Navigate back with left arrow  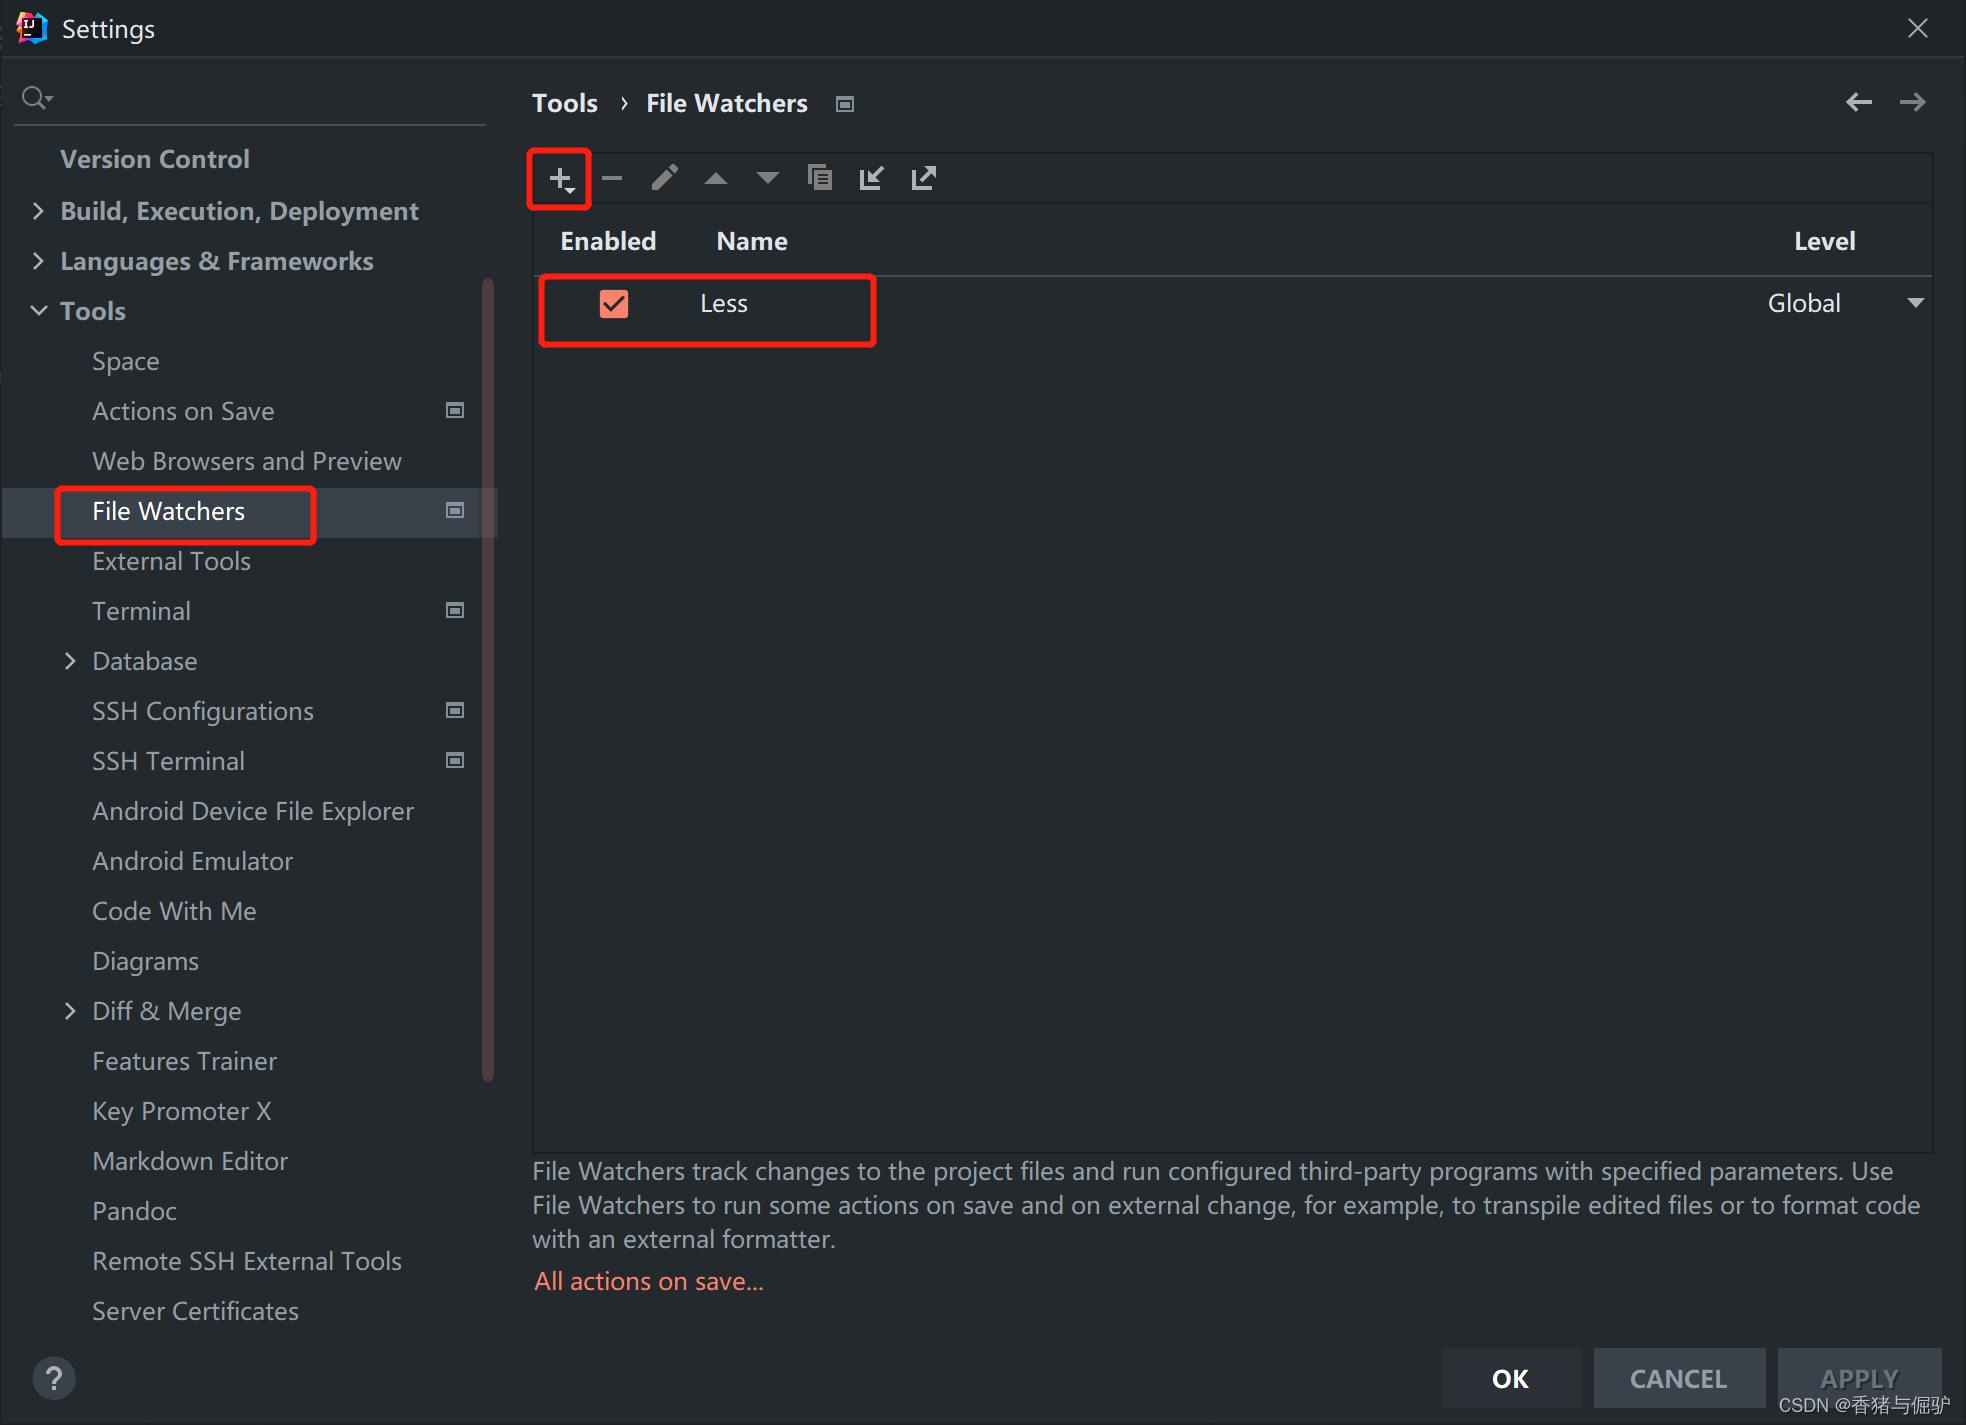[x=1859, y=102]
